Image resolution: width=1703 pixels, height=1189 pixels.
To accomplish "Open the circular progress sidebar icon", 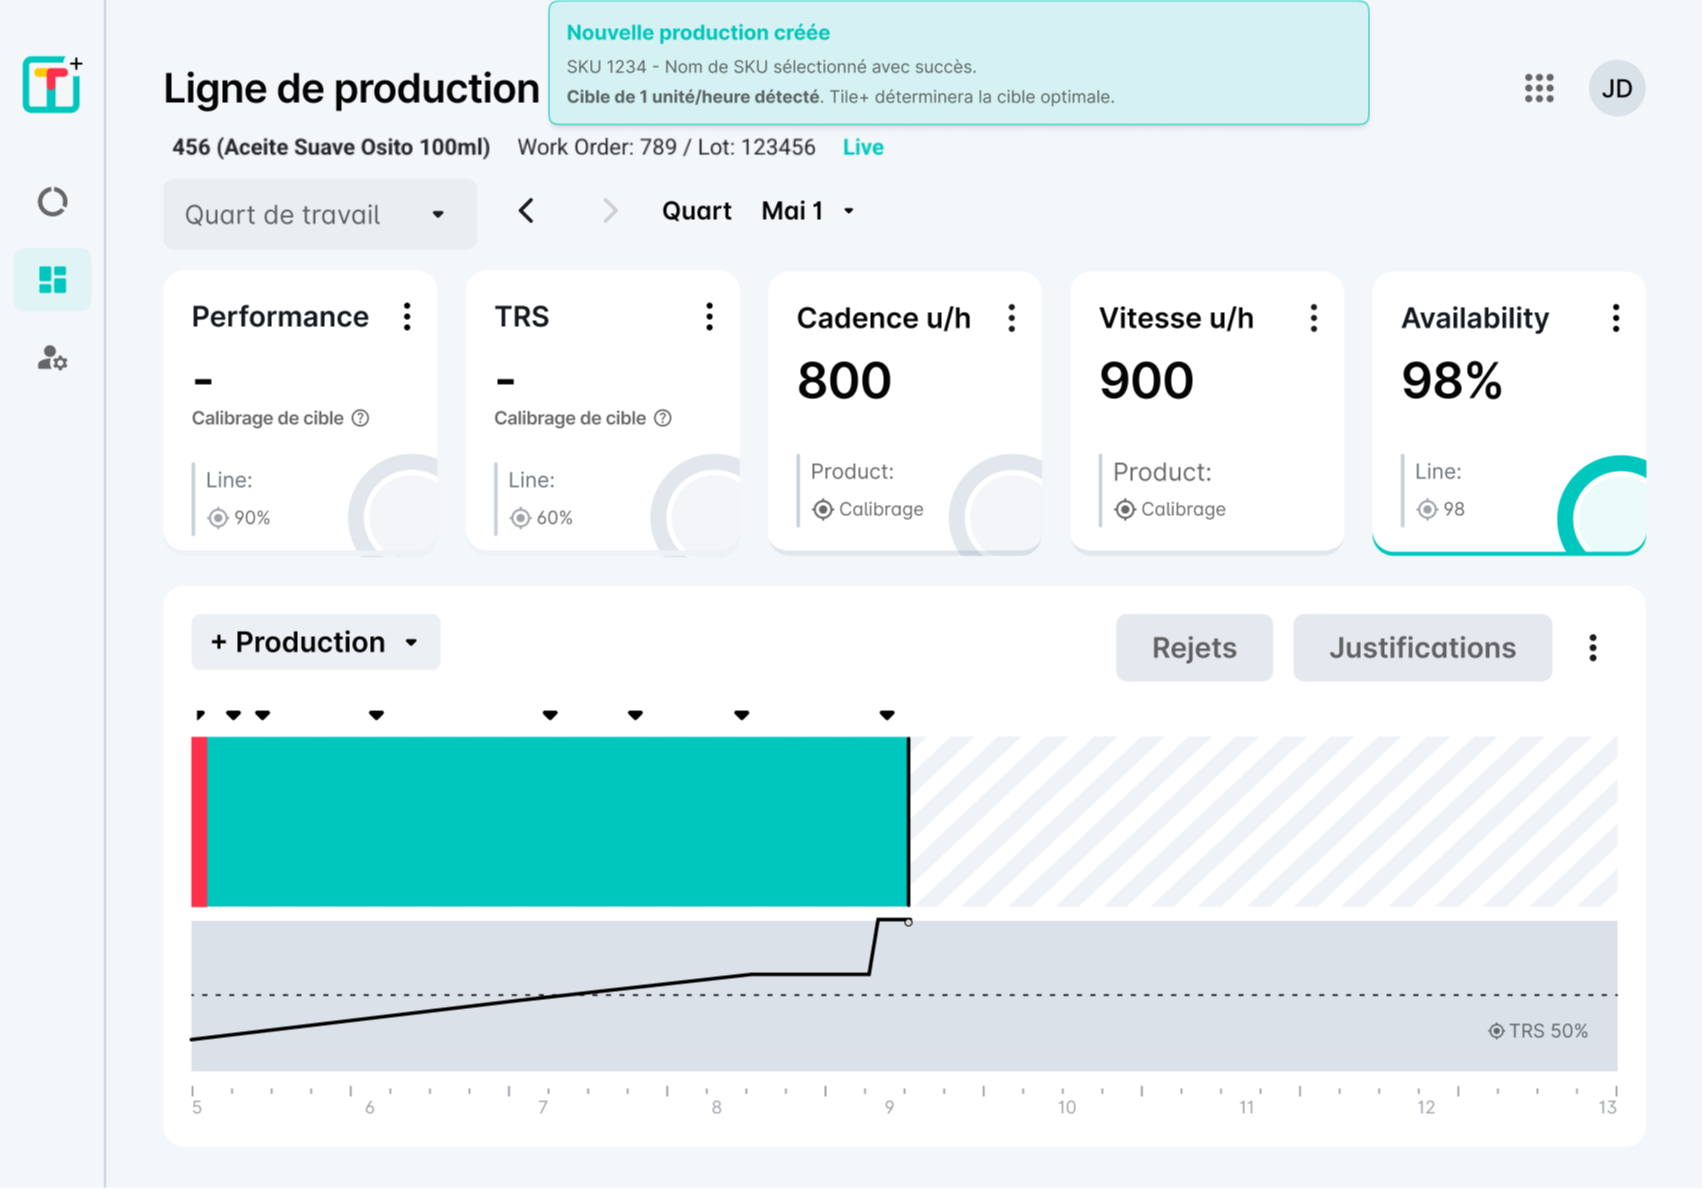I will [52, 202].
